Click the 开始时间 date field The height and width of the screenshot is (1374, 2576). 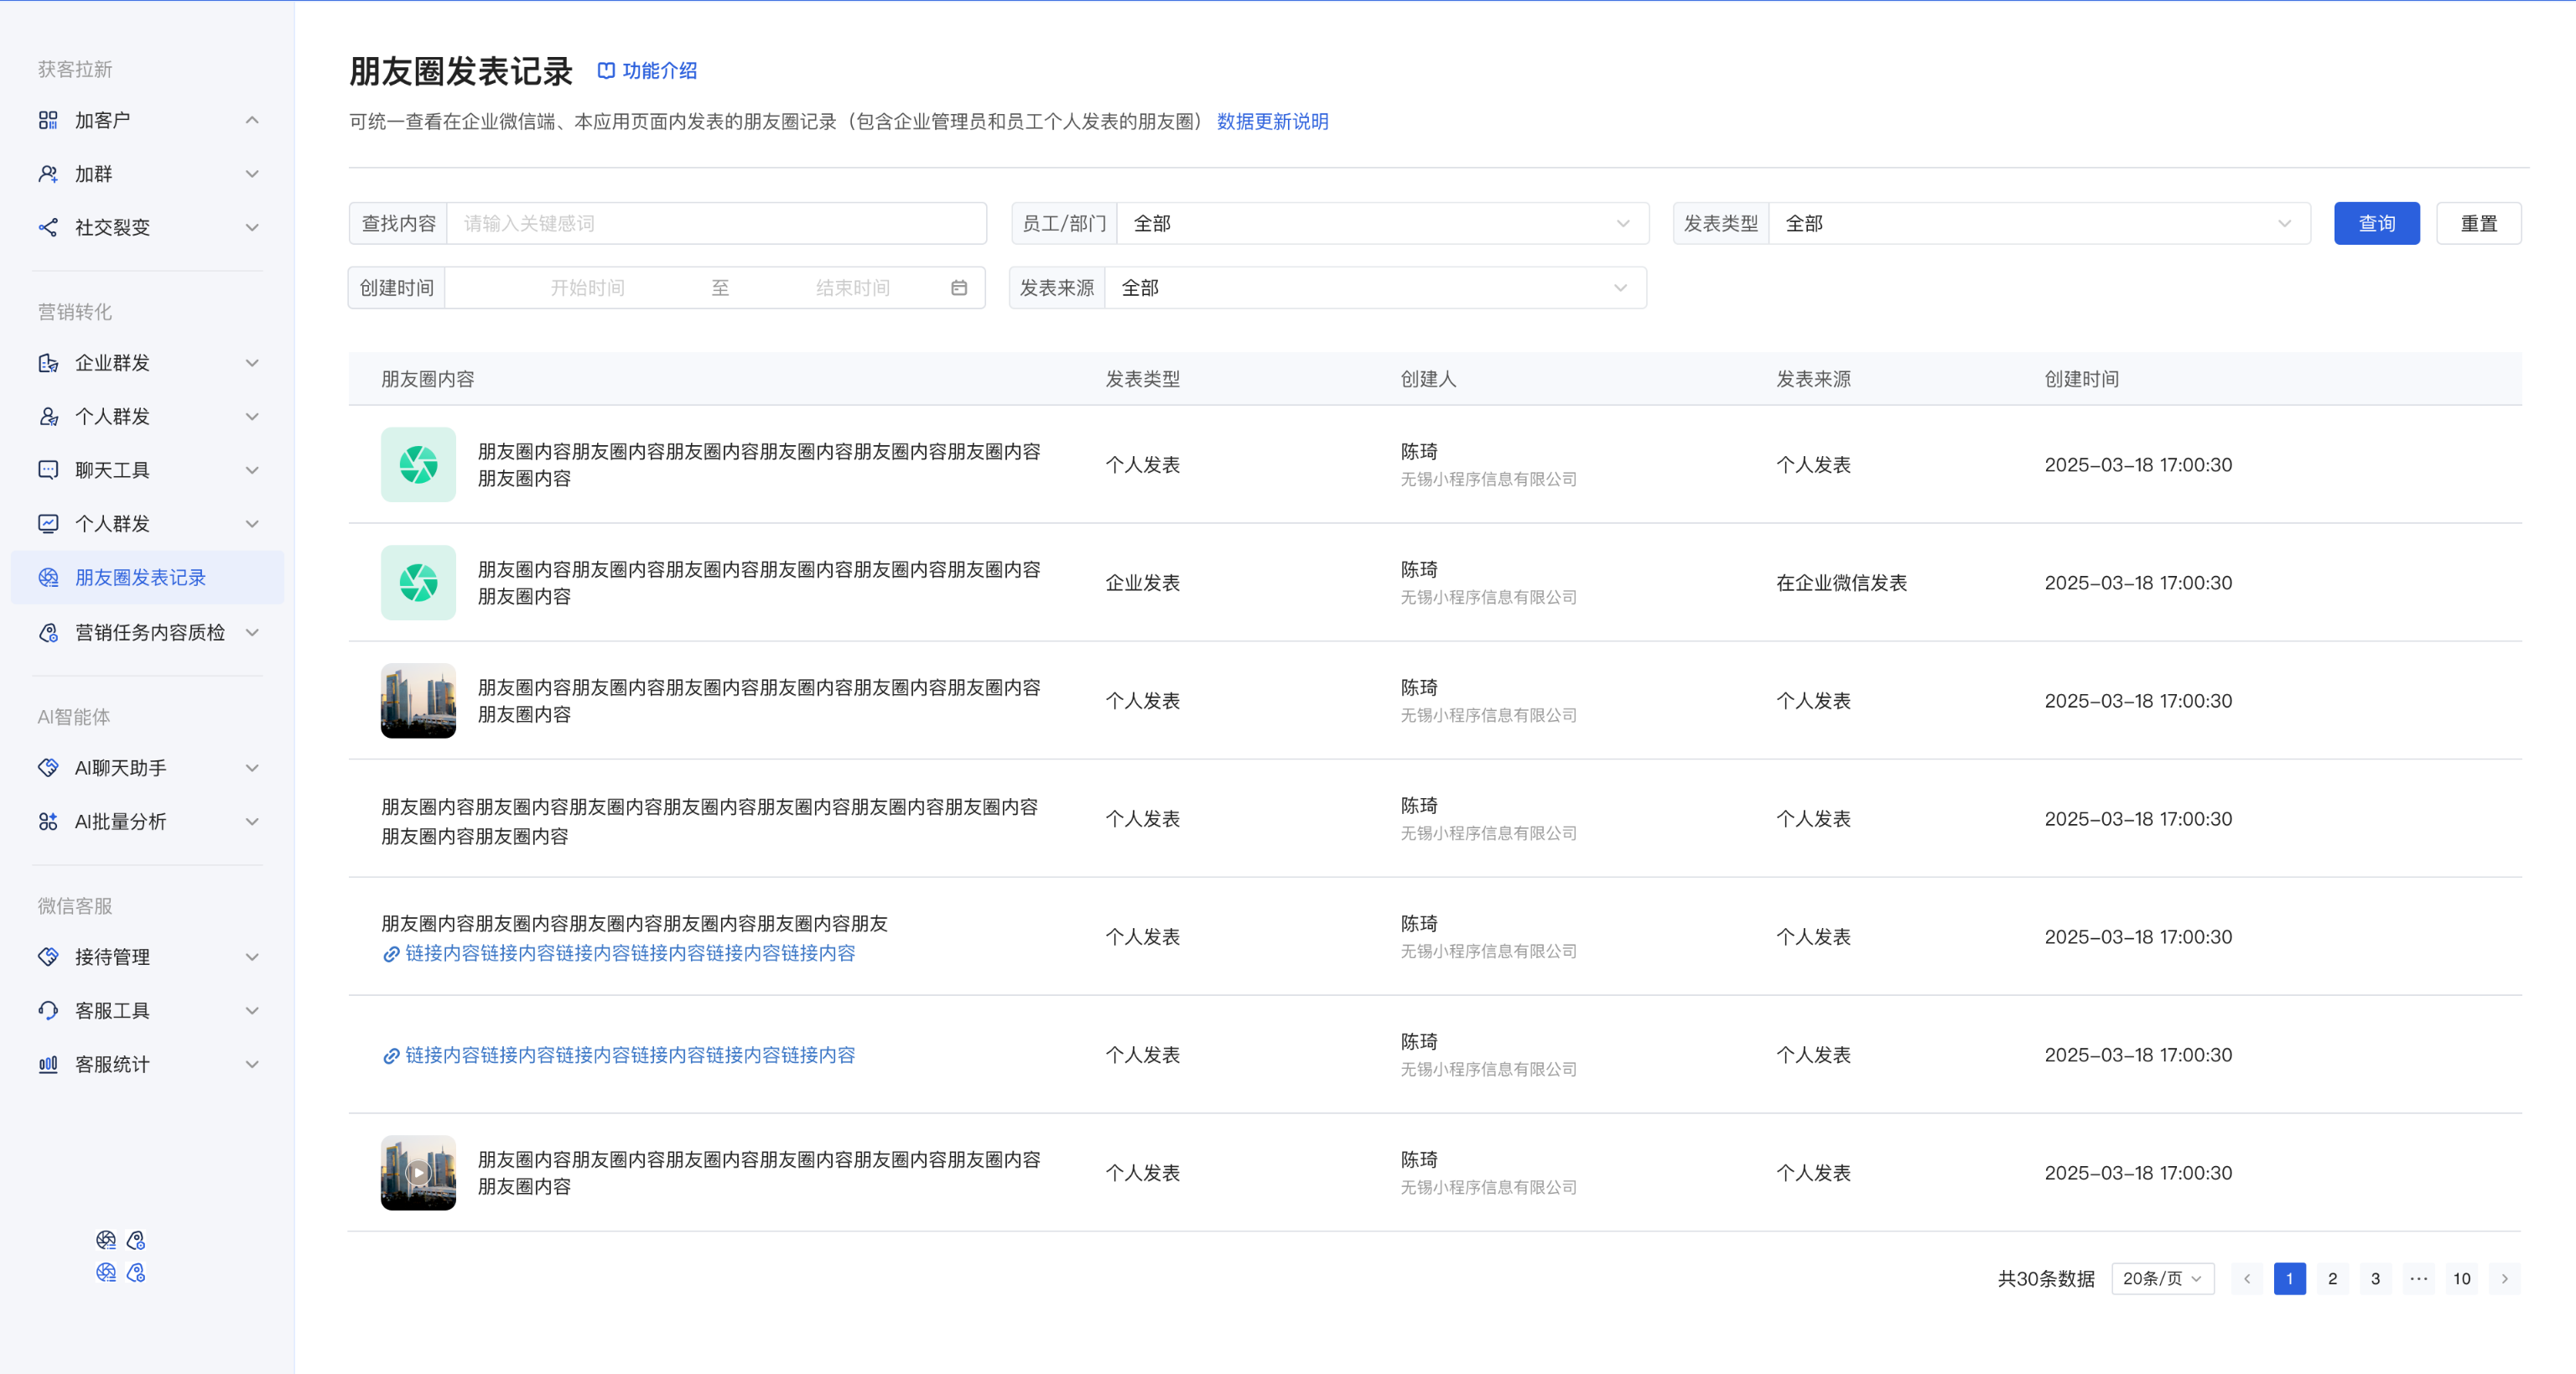pyautogui.click(x=587, y=288)
